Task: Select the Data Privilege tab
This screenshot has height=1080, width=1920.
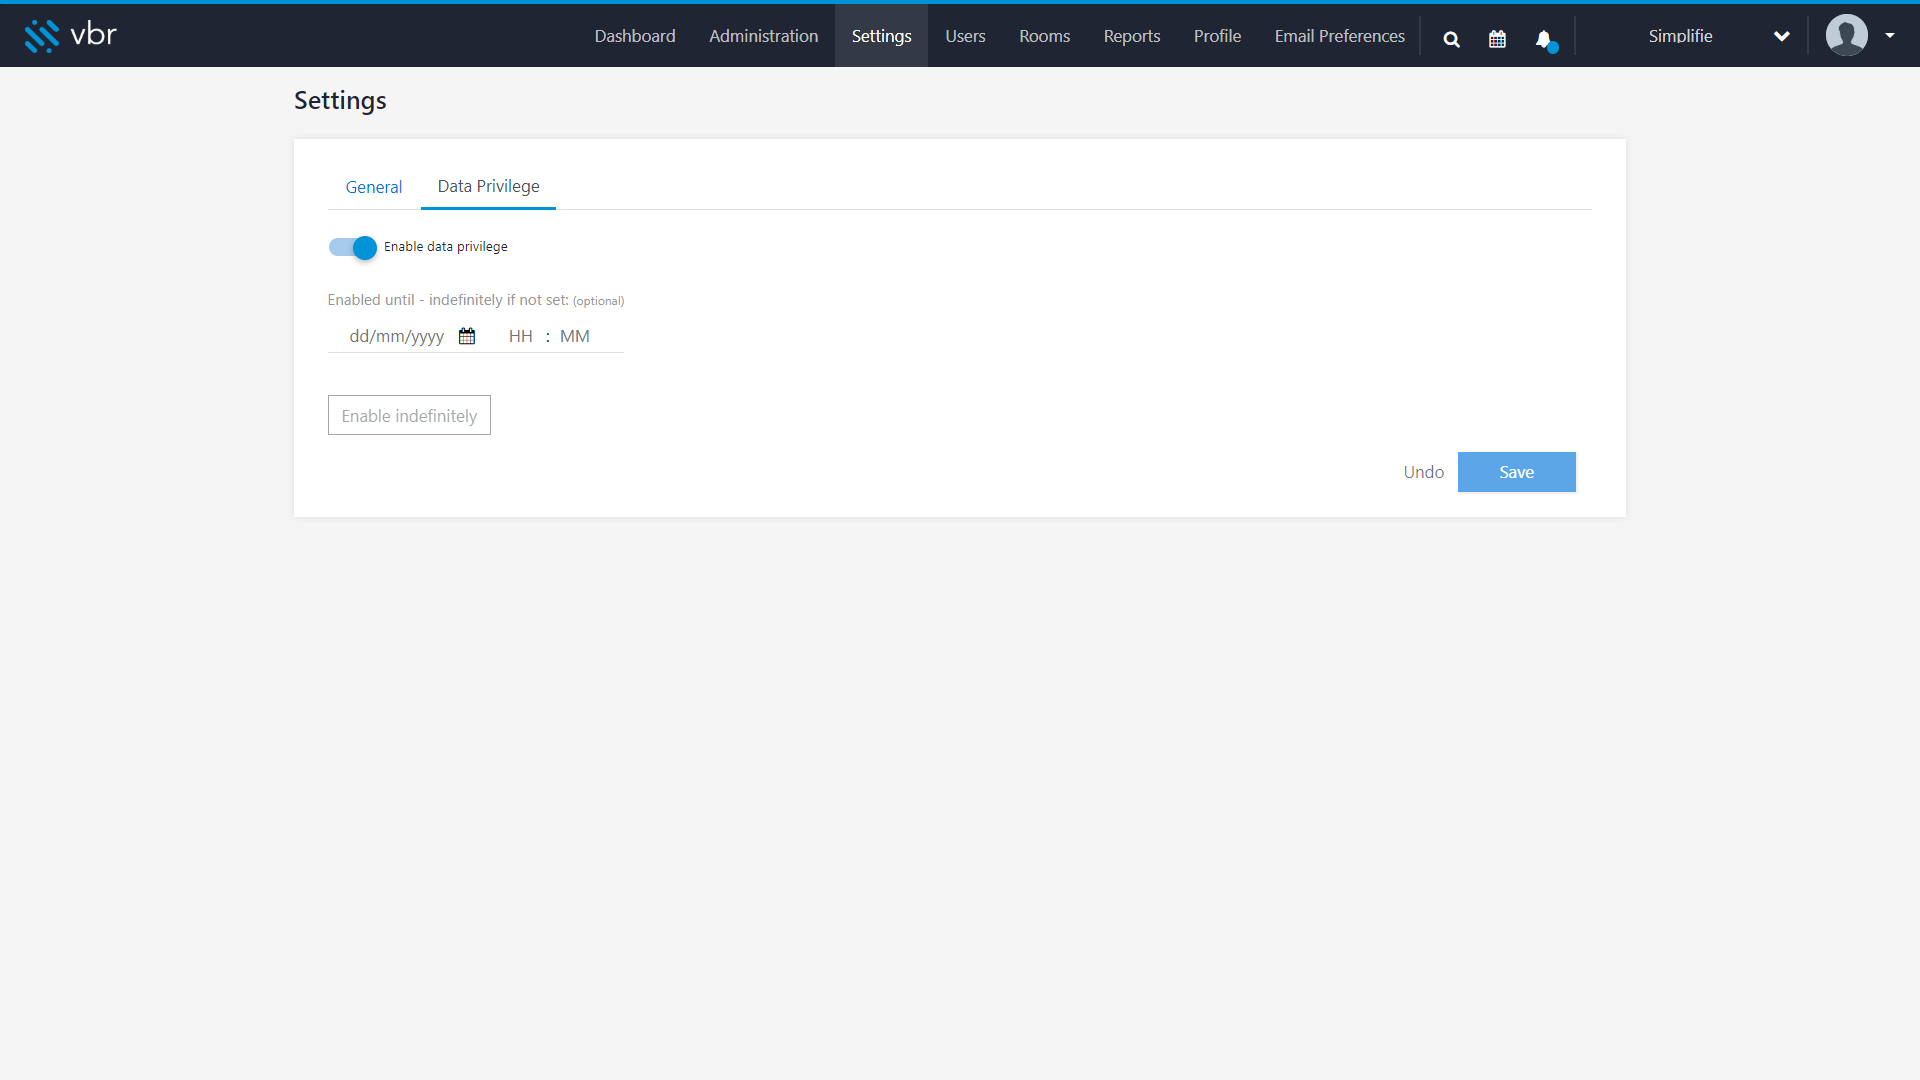Action: (488, 187)
